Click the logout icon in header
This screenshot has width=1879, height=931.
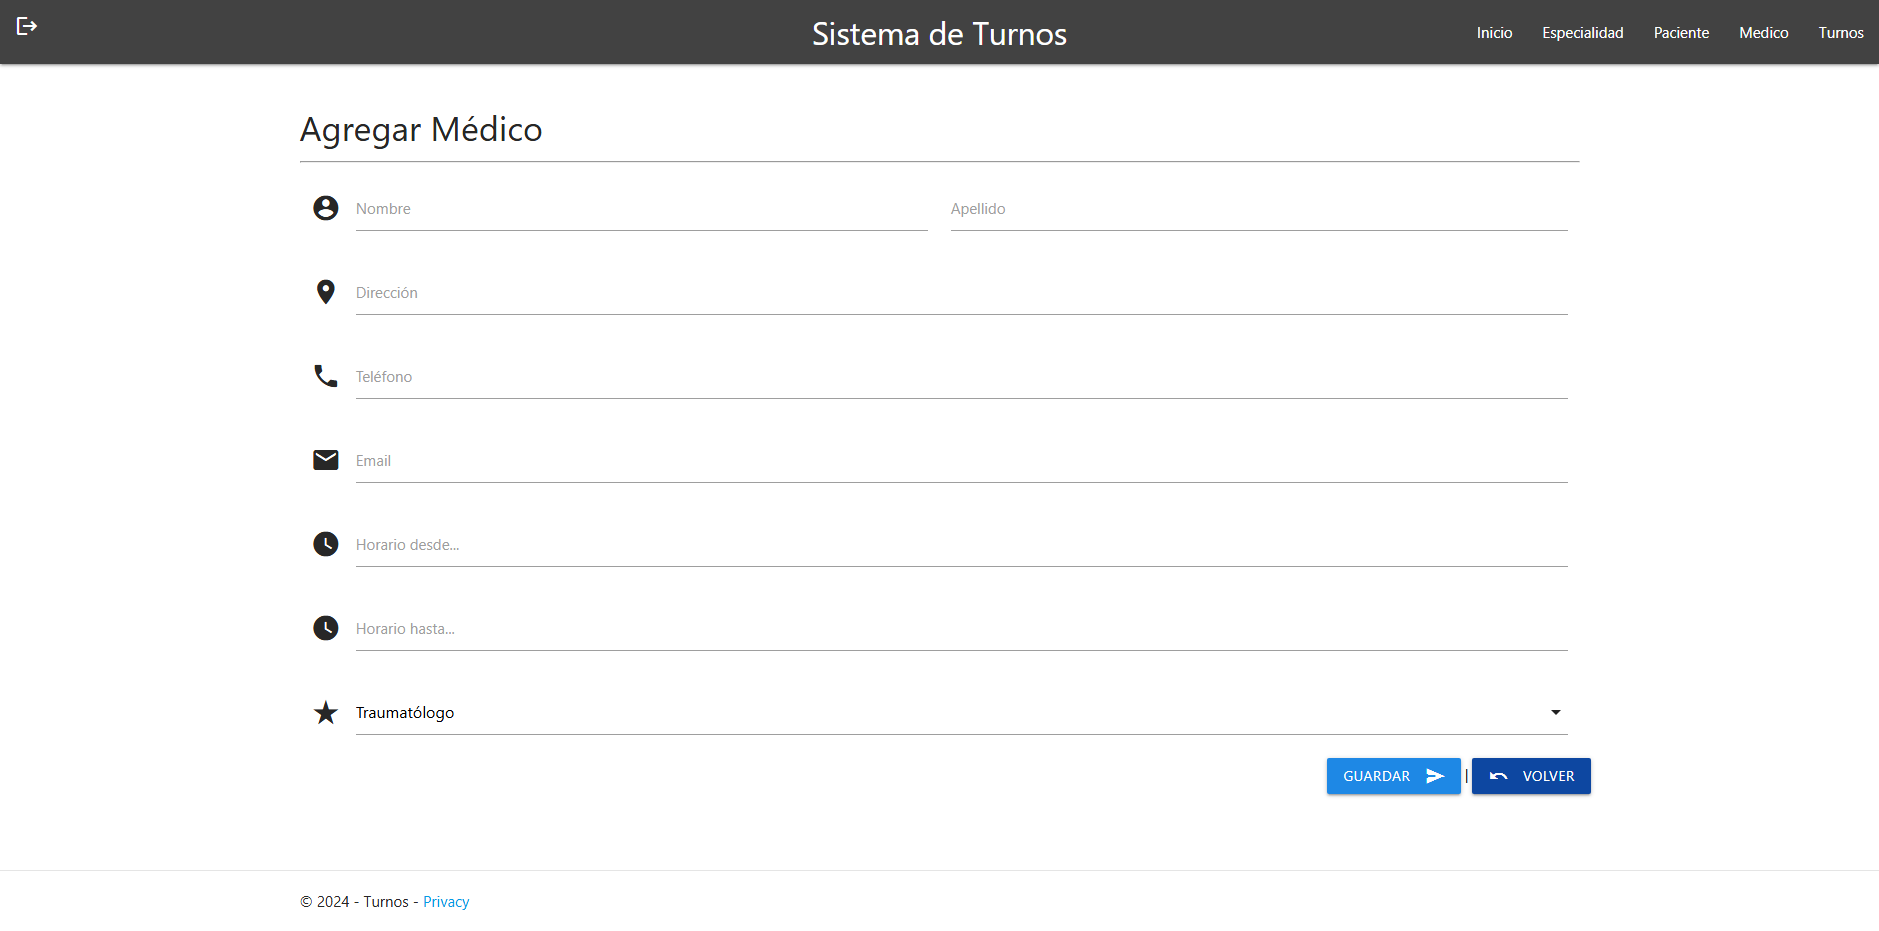(x=27, y=26)
